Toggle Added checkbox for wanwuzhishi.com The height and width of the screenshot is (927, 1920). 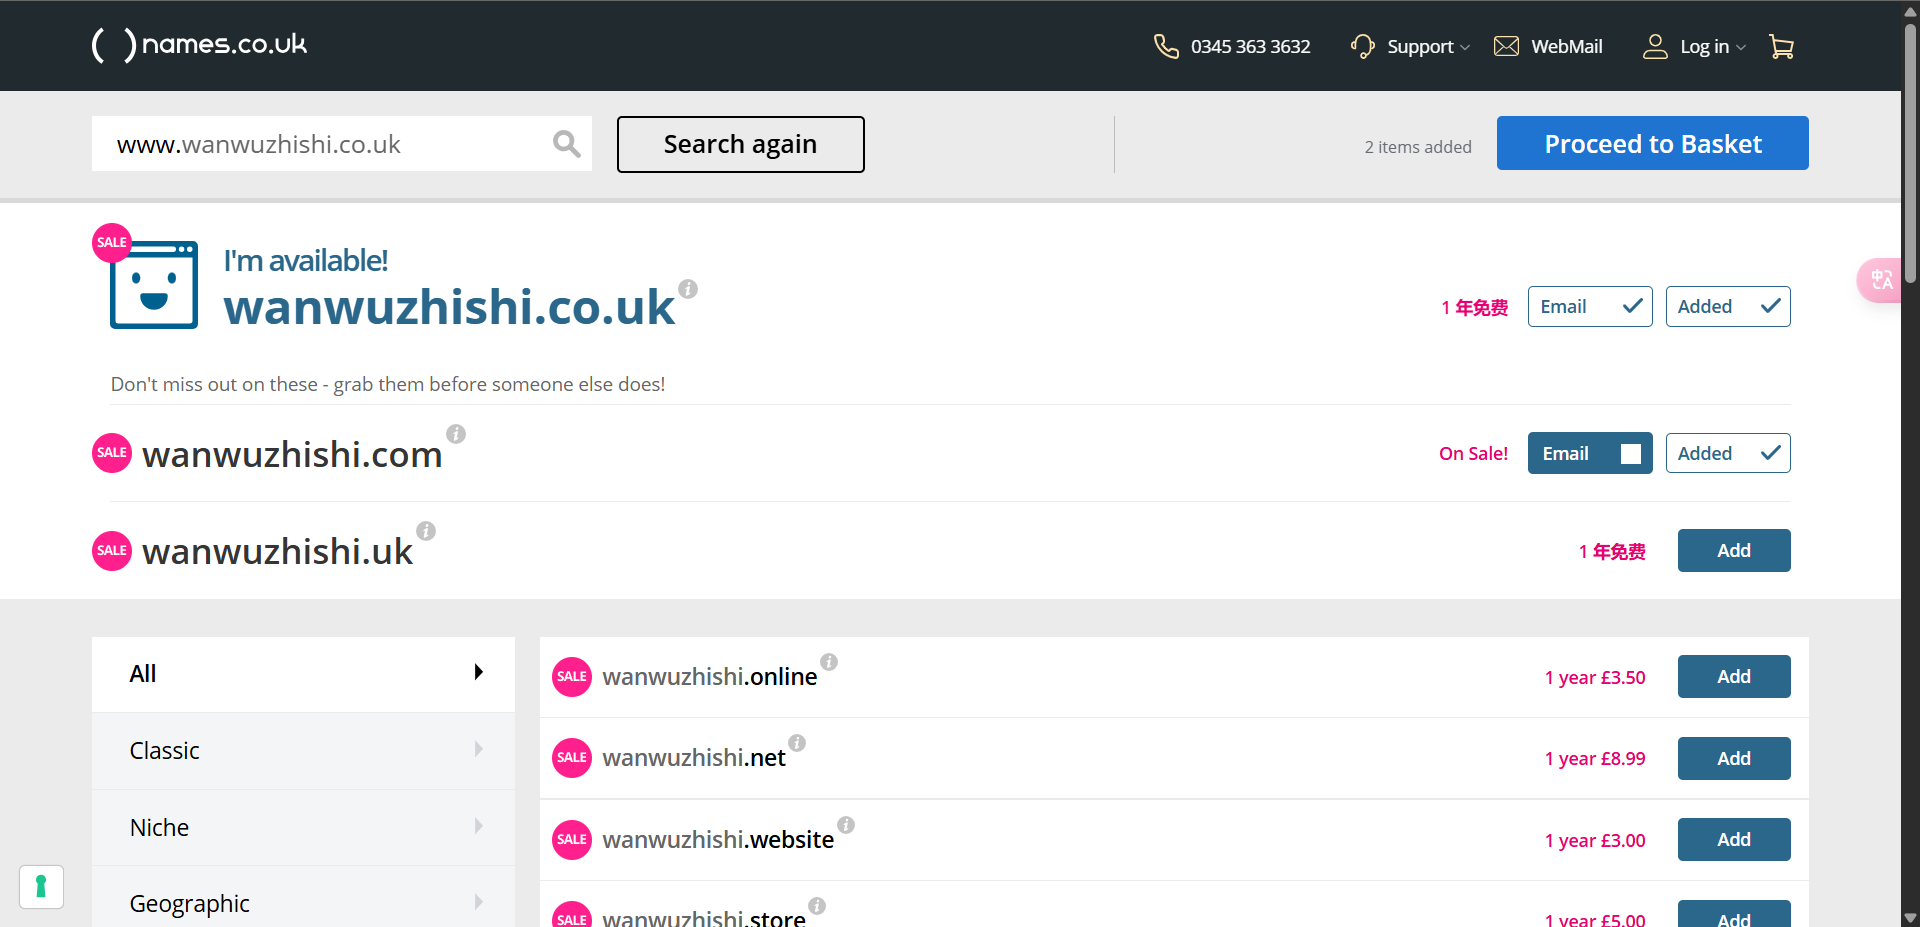click(1769, 454)
